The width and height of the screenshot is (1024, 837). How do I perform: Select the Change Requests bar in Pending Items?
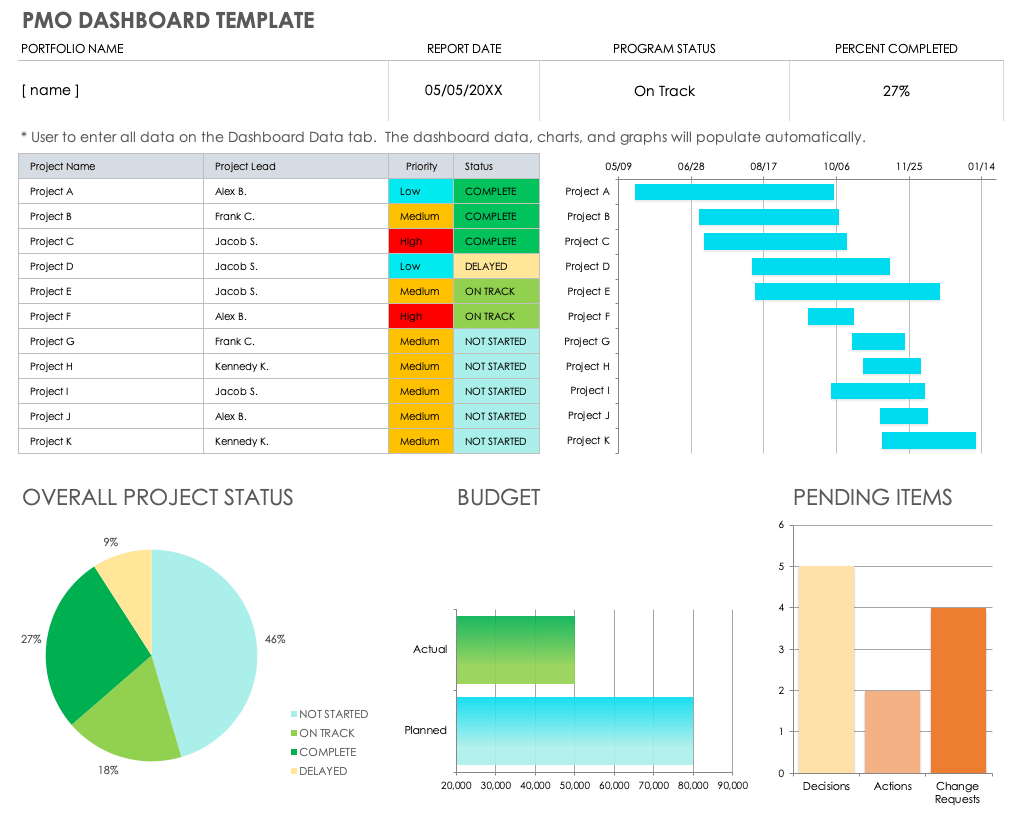click(x=958, y=690)
